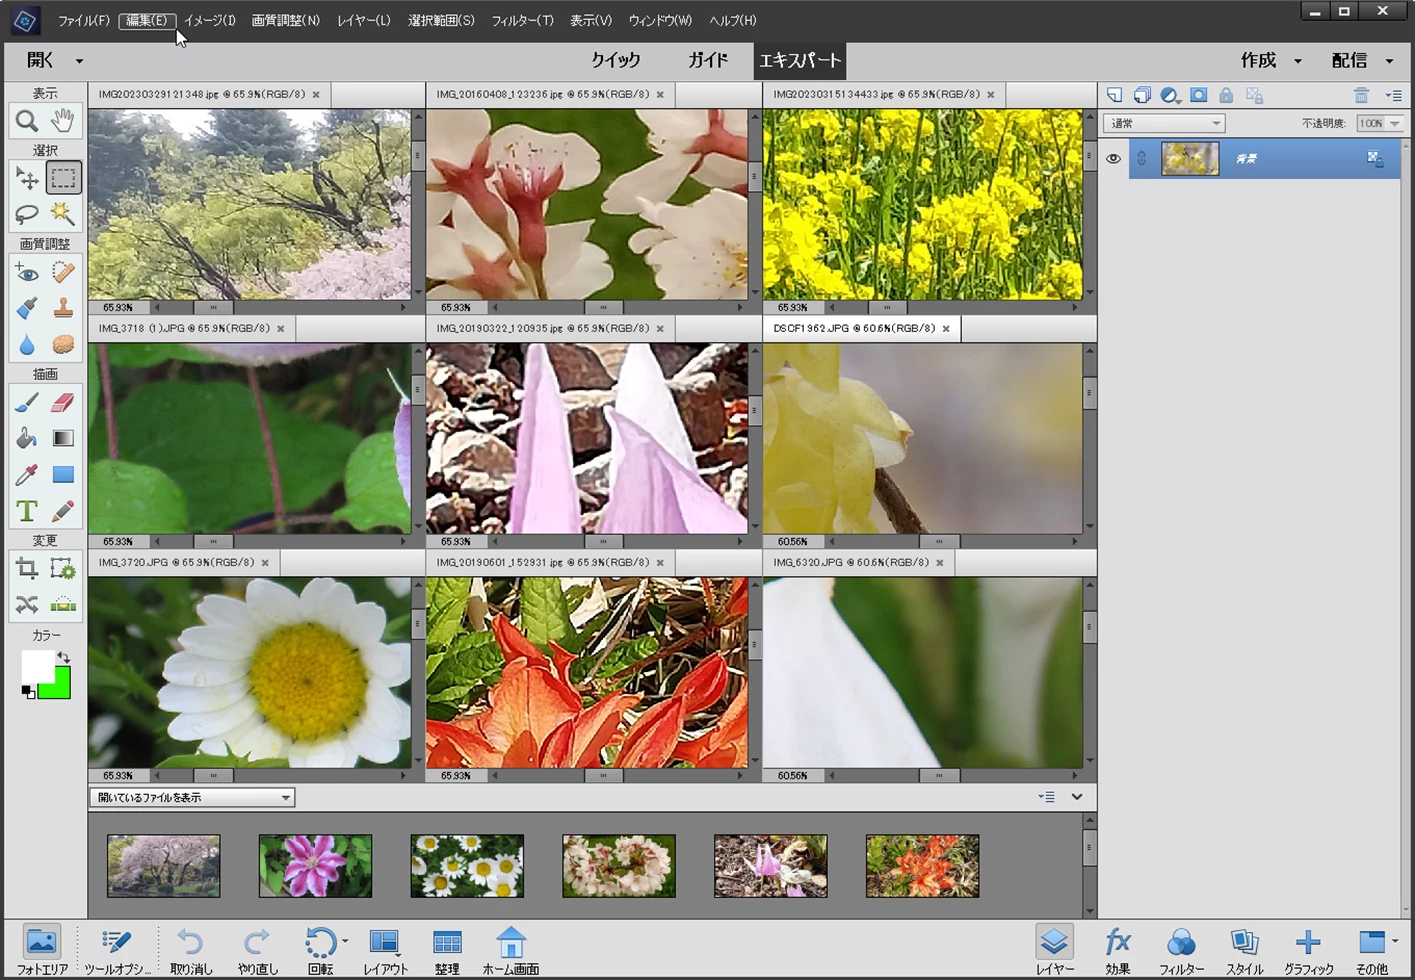Open the 整理 organizer button
Viewport: 1415px width, 980px height.
(x=447, y=950)
